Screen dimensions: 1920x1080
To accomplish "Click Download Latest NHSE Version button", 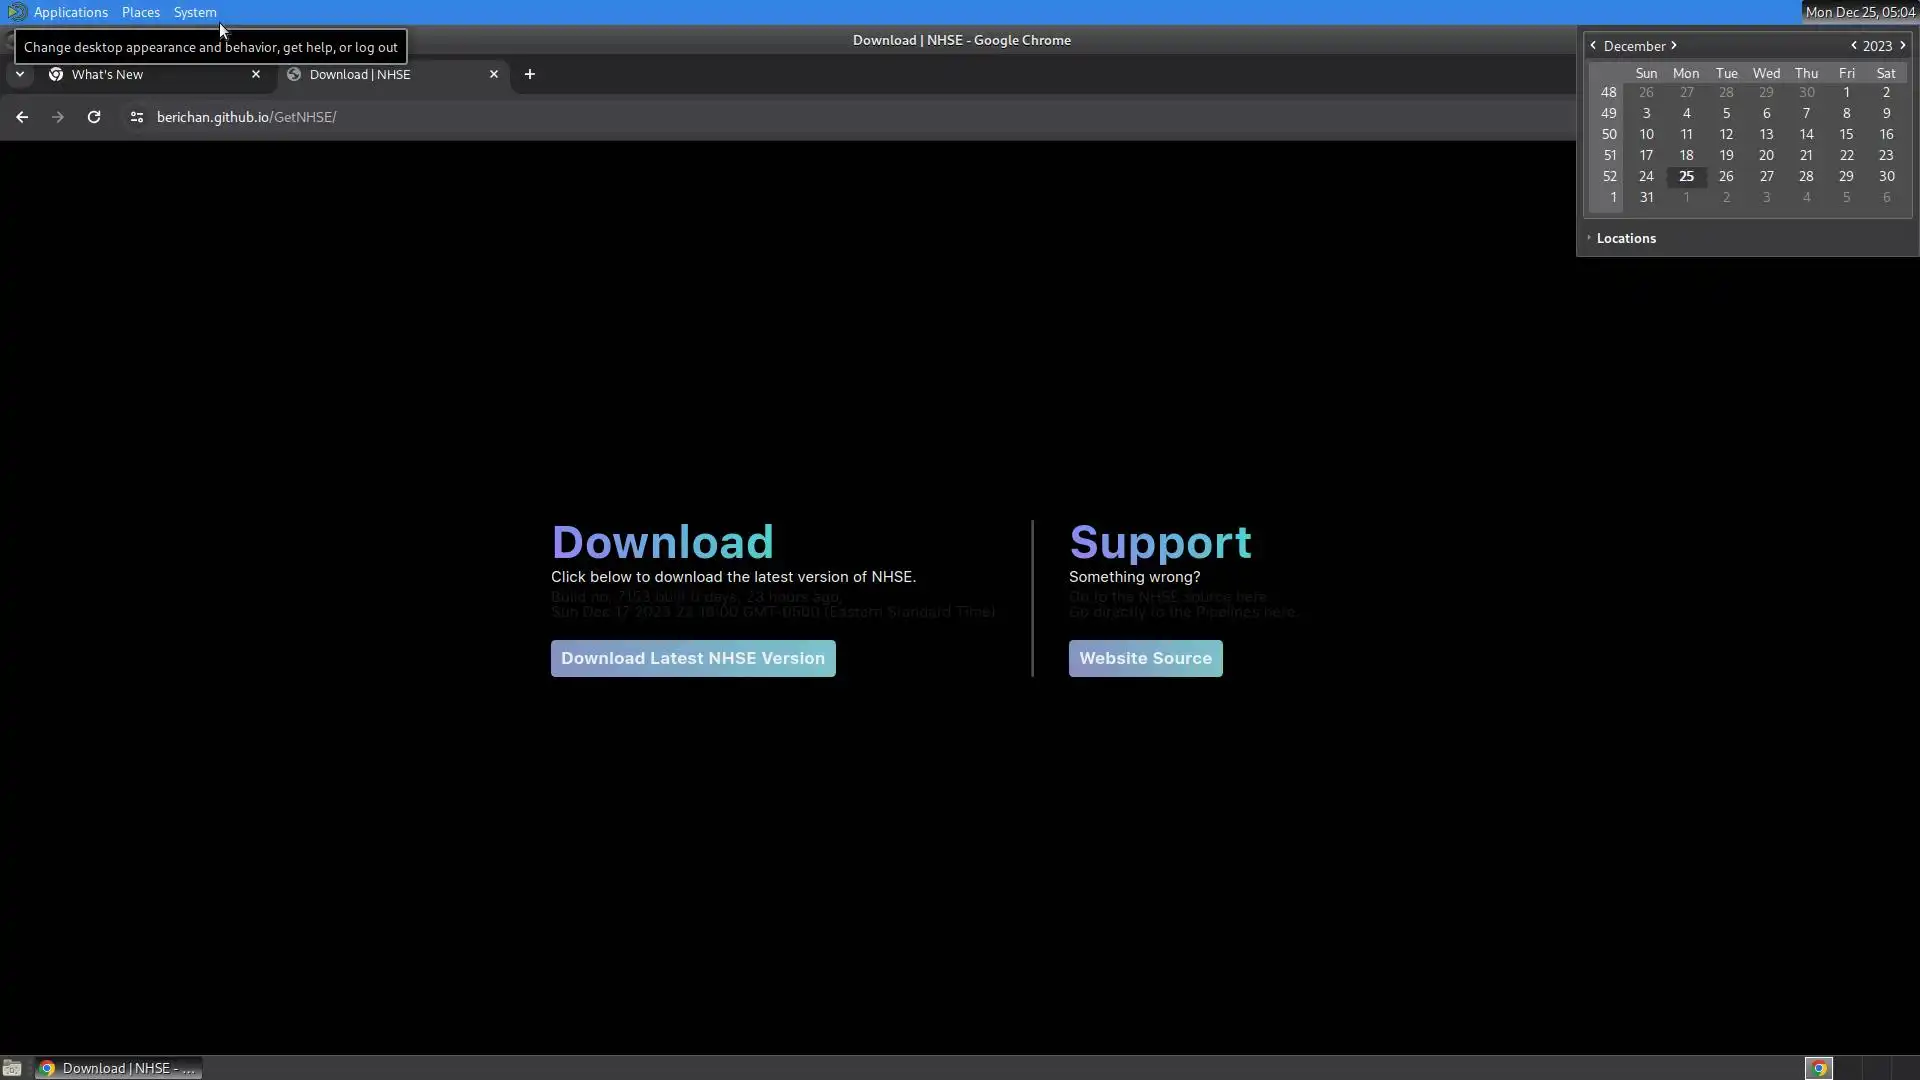I will click(x=693, y=658).
